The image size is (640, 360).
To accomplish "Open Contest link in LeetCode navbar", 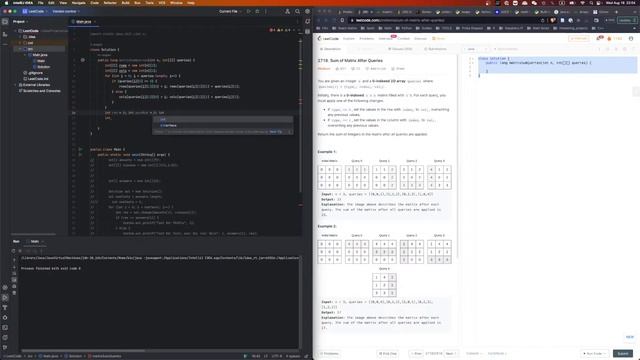I will (x=403, y=38).
